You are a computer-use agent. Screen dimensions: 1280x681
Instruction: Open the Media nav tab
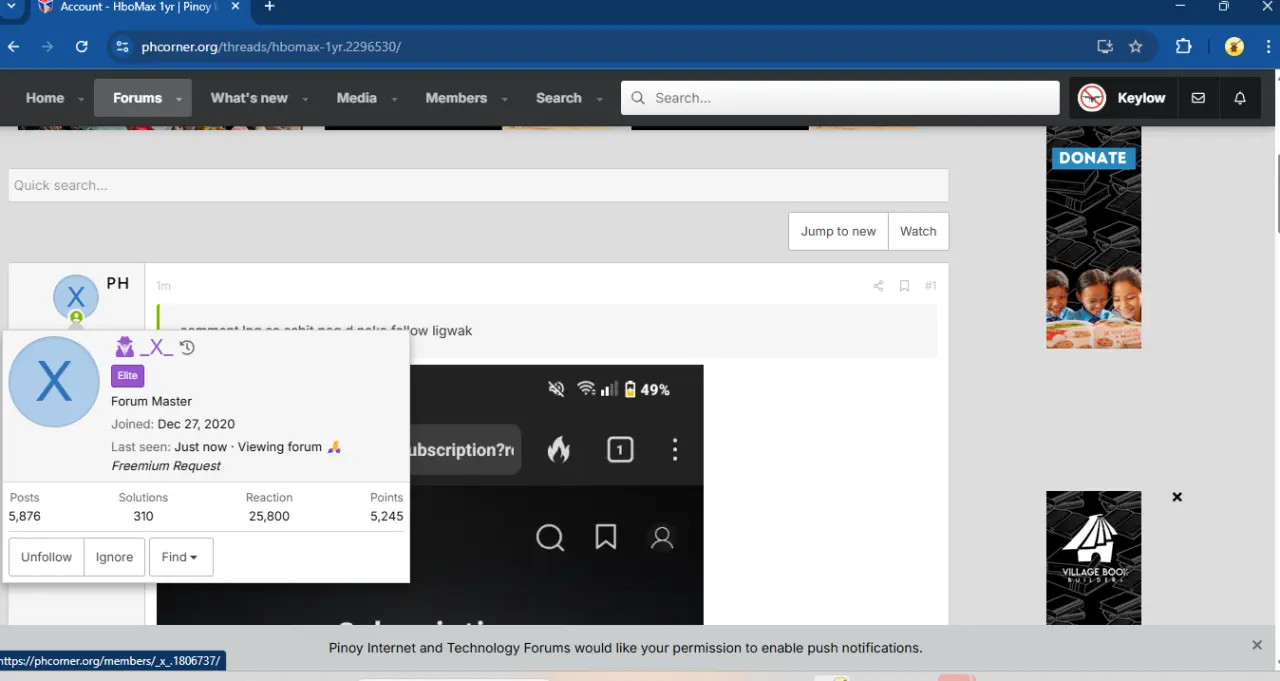pos(356,98)
